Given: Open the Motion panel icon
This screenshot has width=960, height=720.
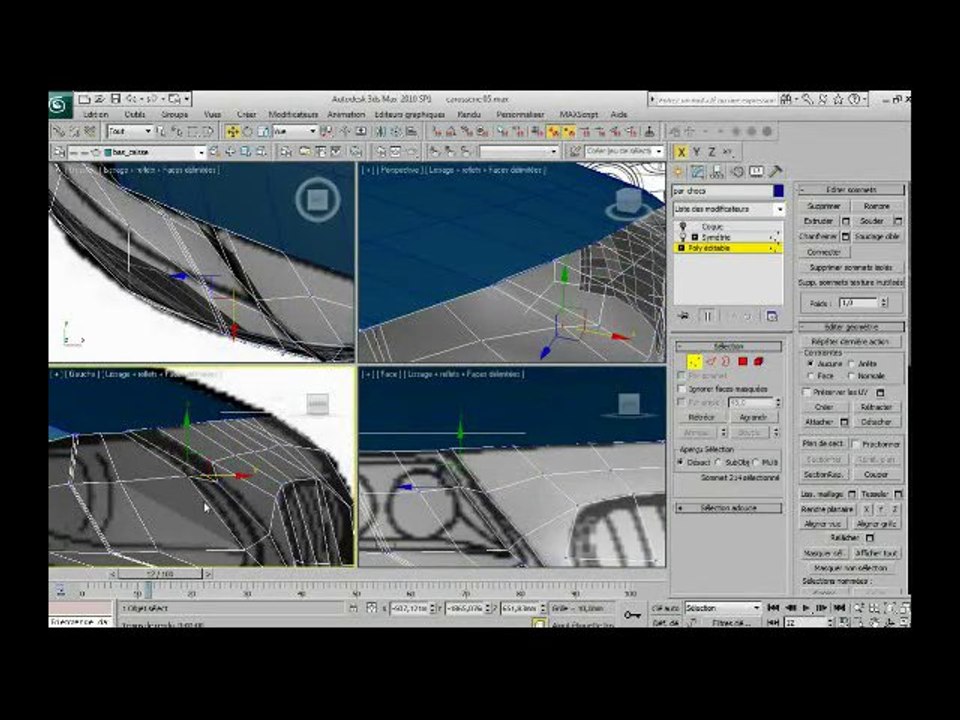Looking at the screenshot, I should [737, 172].
